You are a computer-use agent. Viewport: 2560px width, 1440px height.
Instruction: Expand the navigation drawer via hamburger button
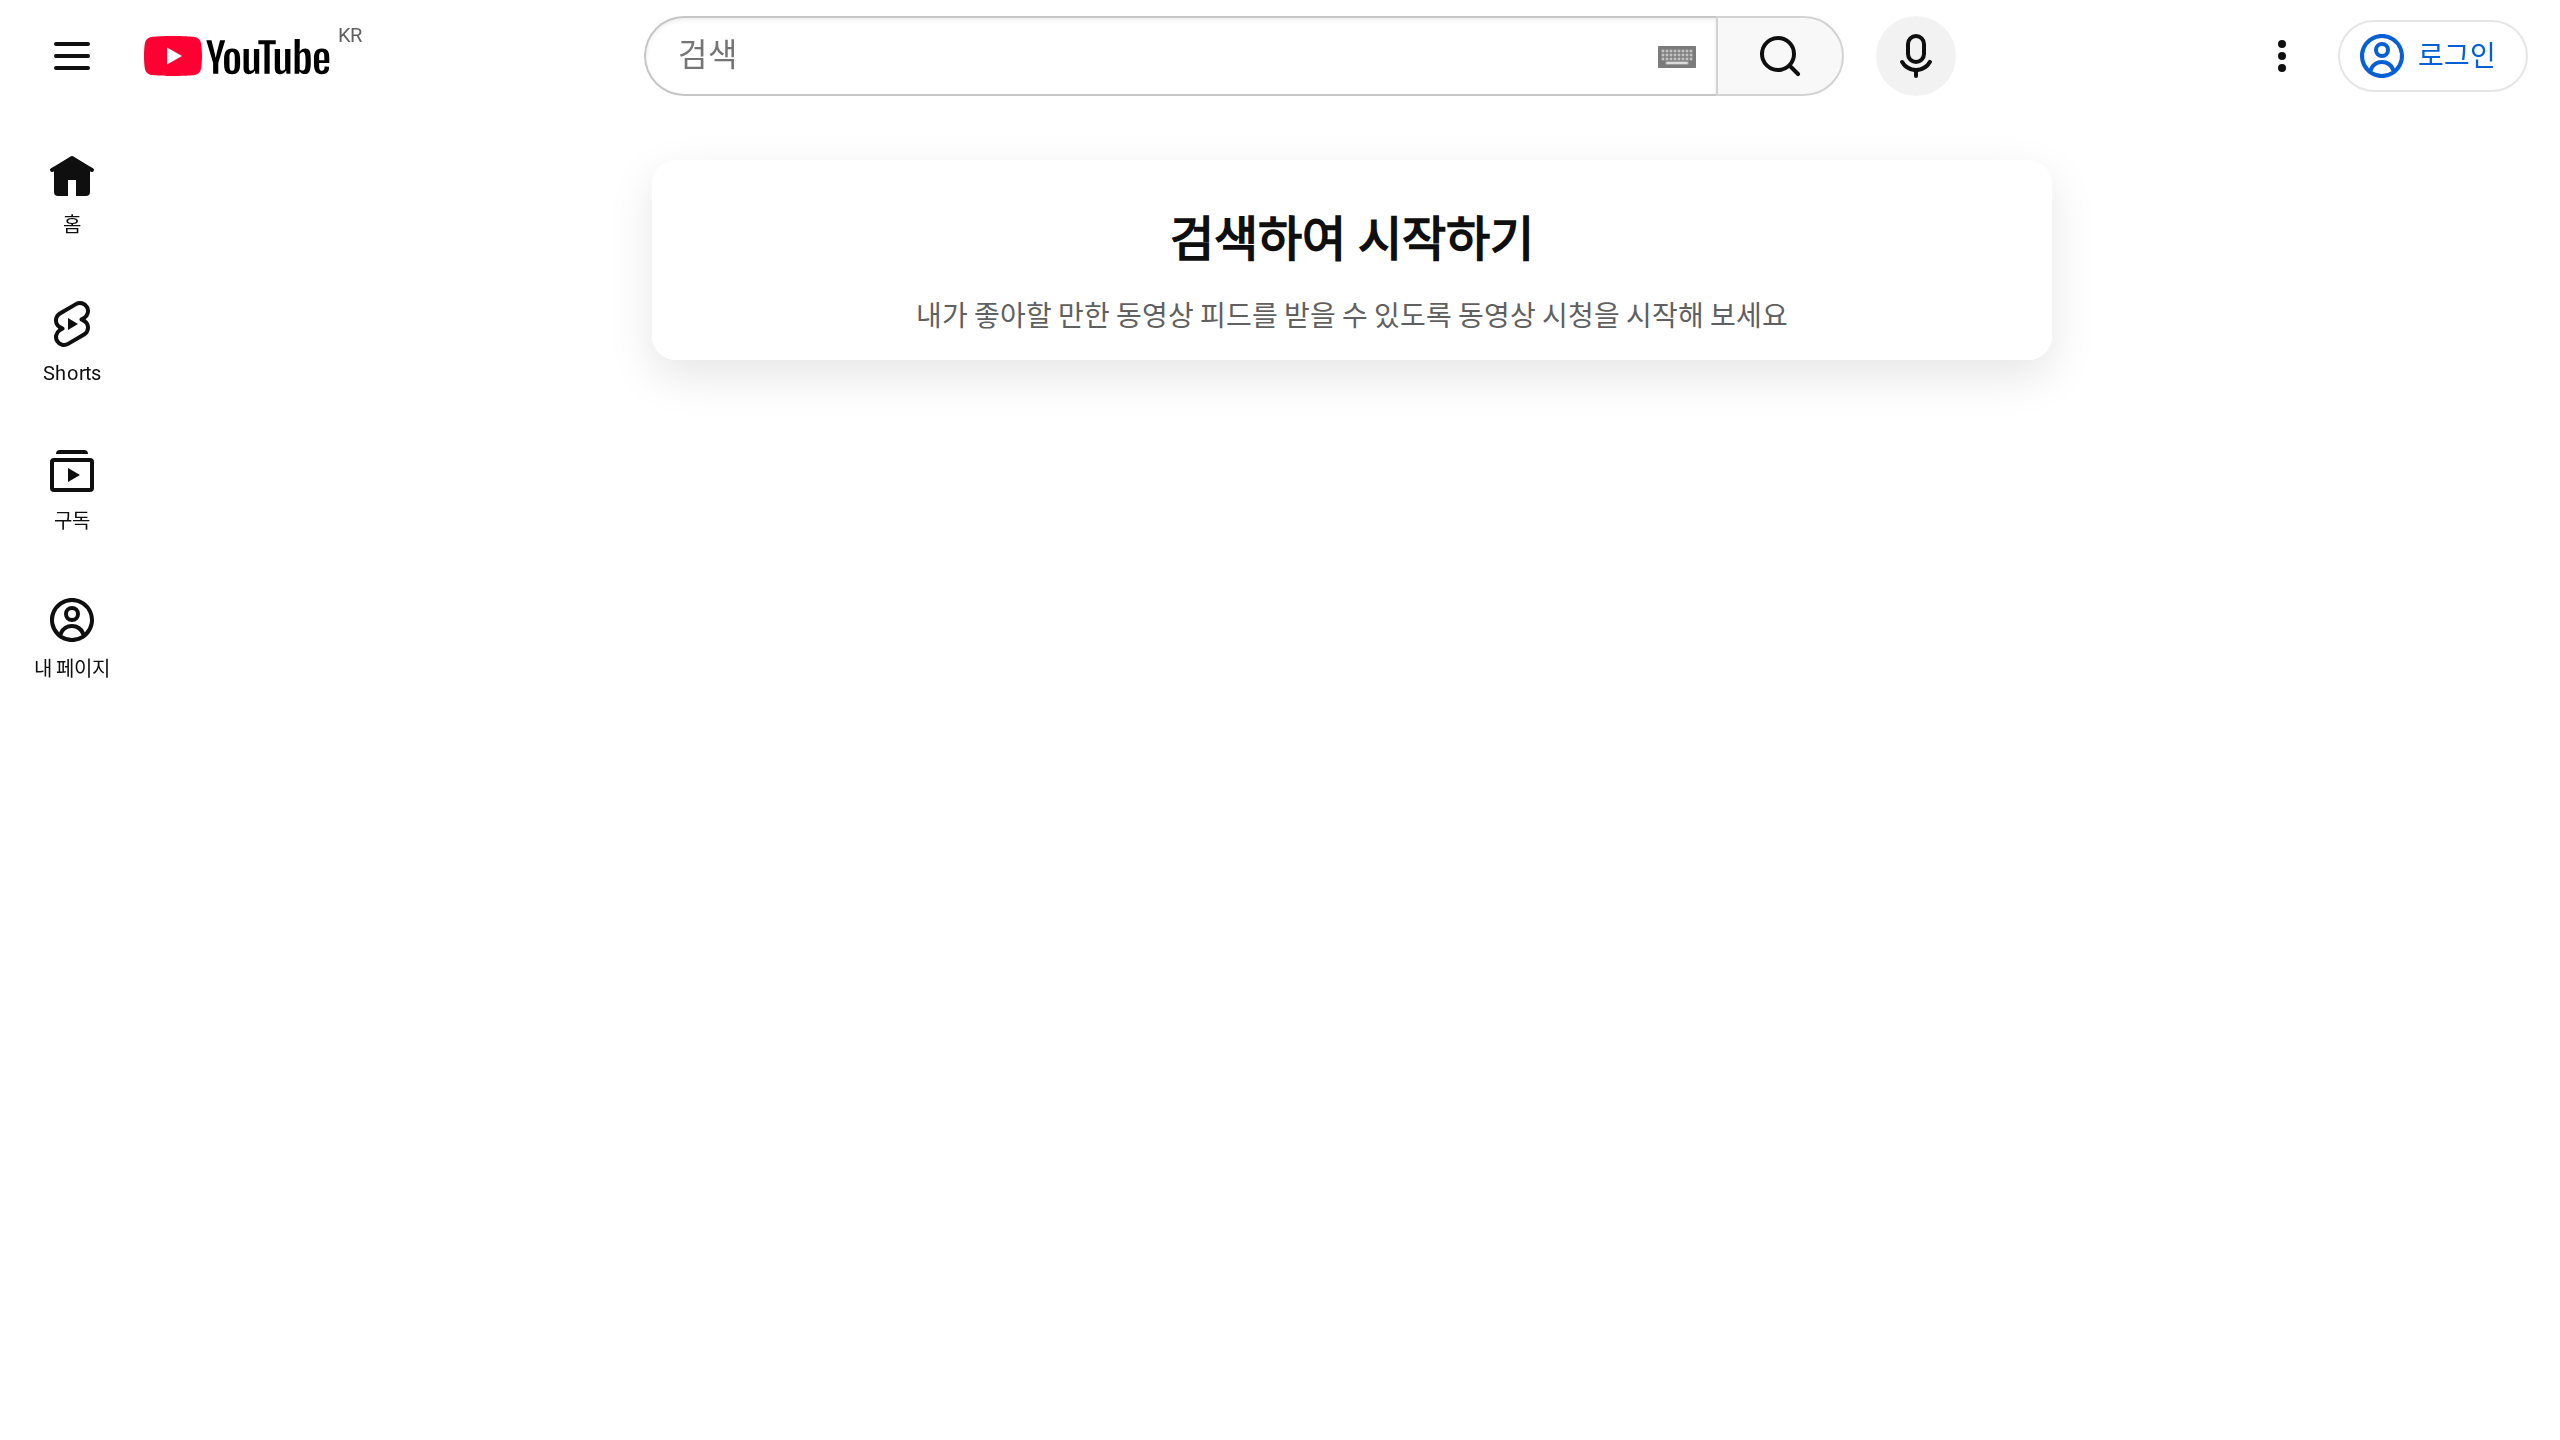[71, 55]
